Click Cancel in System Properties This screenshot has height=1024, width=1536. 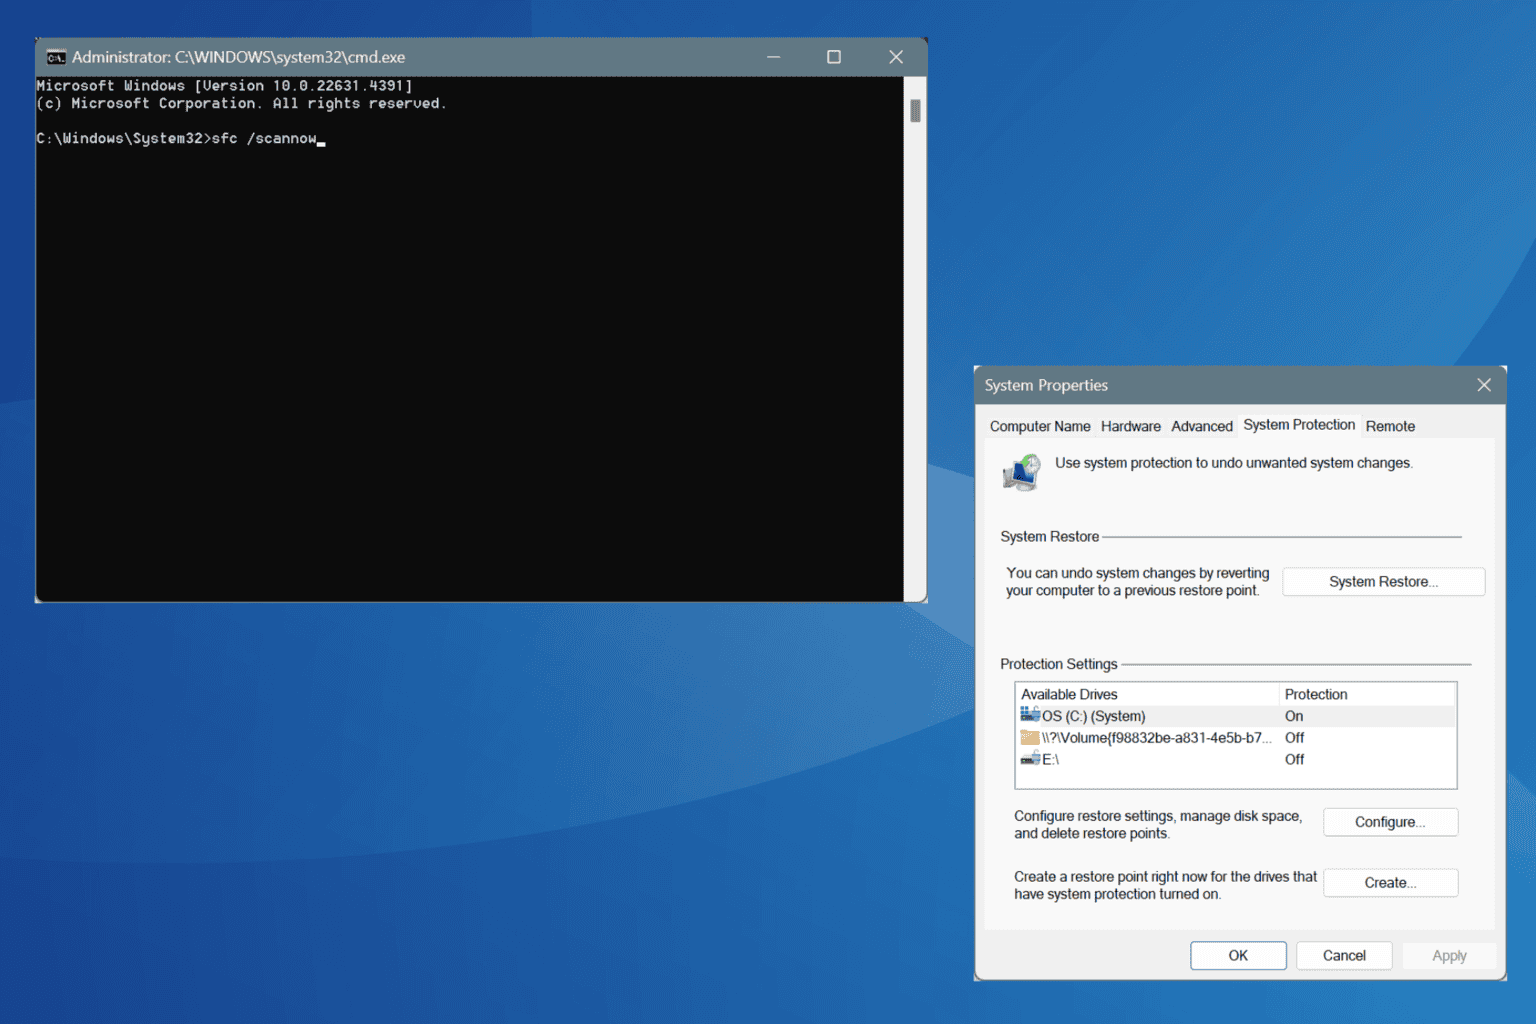click(x=1344, y=956)
